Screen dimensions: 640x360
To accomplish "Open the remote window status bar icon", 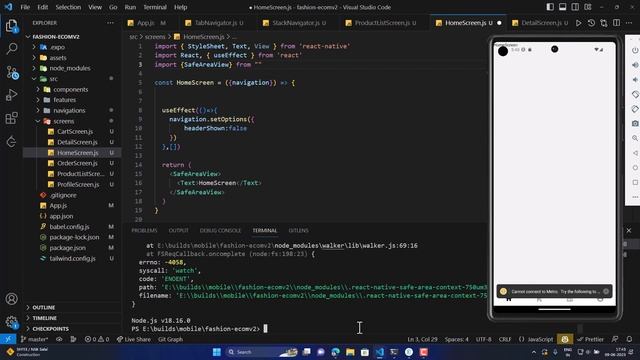I will 8,339.
